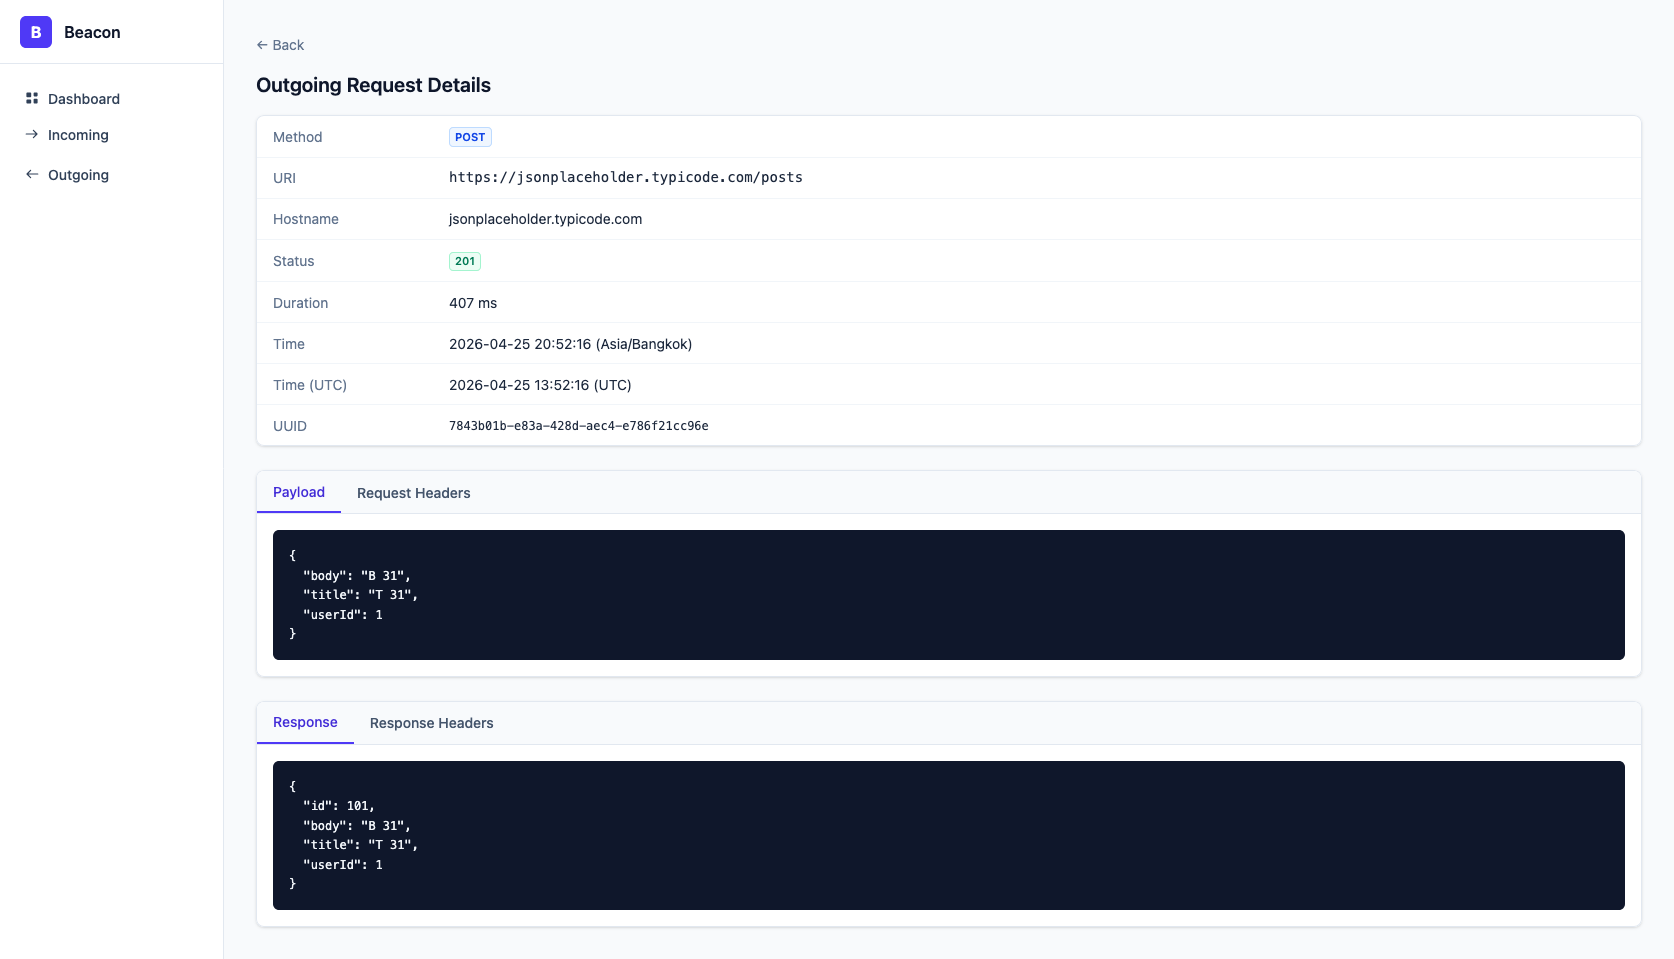Click the Dashboard grid icon in sidebar

click(x=32, y=98)
